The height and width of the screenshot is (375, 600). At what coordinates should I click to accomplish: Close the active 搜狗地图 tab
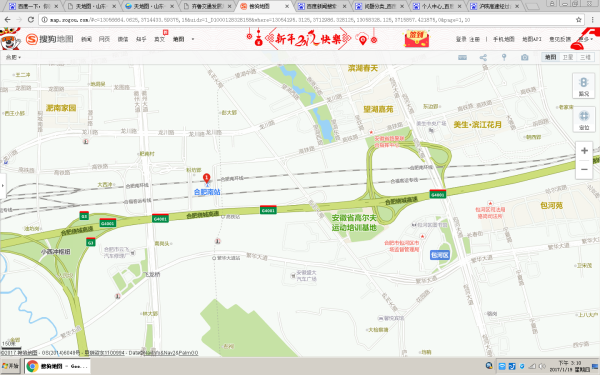click(287, 6)
